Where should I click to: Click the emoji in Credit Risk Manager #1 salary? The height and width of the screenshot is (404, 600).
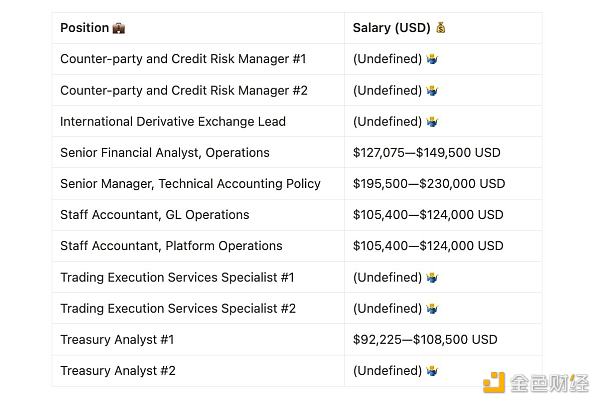(432, 59)
